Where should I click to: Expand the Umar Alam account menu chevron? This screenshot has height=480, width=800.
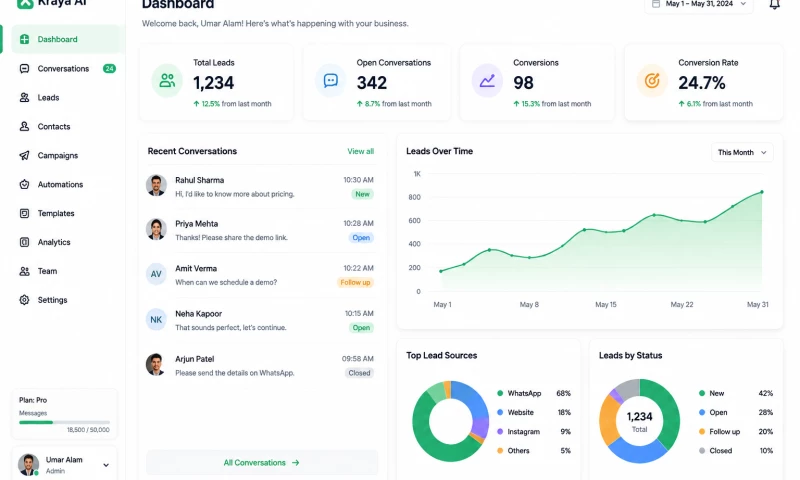coord(106,465)
